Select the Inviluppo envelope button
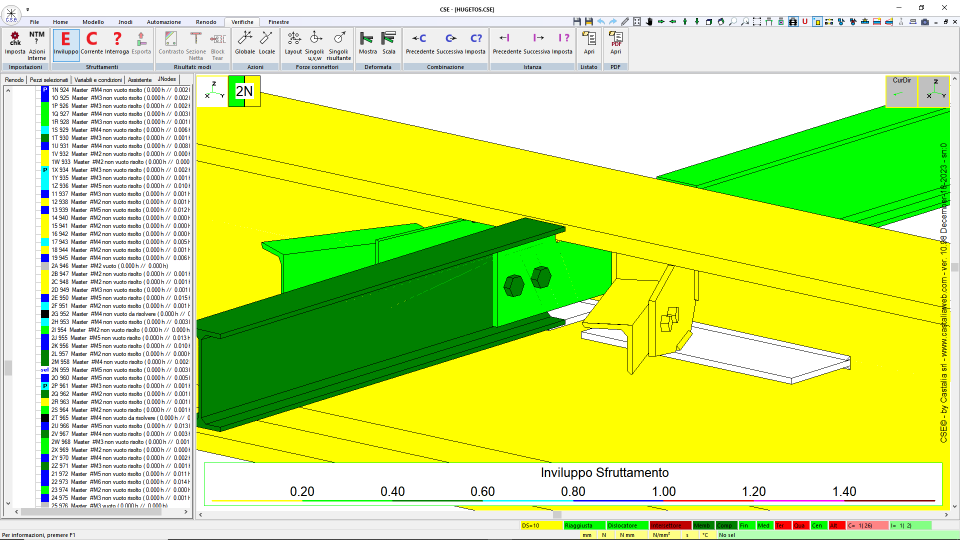 click(66, 43)
